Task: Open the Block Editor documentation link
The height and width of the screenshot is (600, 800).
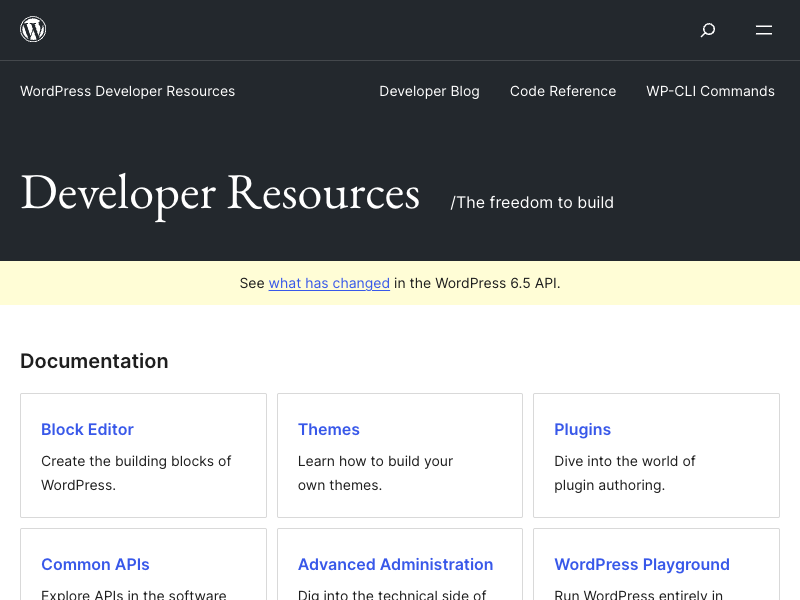Action: point(87,430)
